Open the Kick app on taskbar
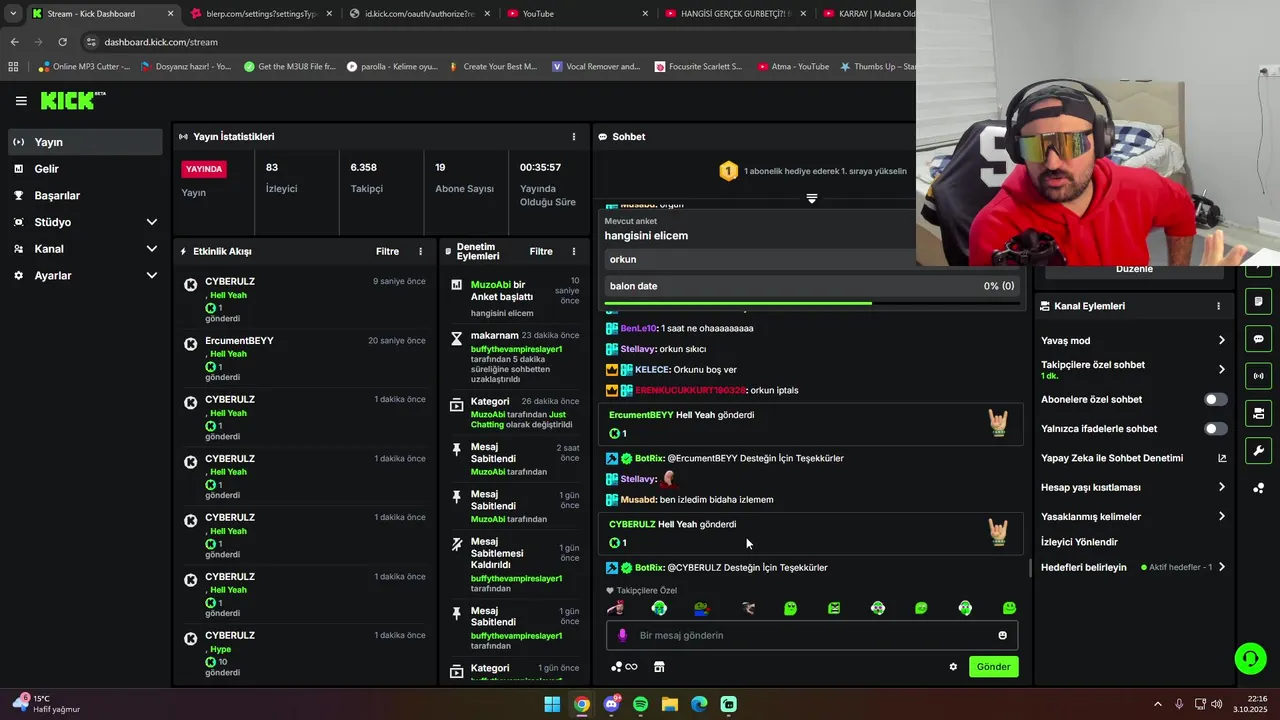 coord(729,704)
